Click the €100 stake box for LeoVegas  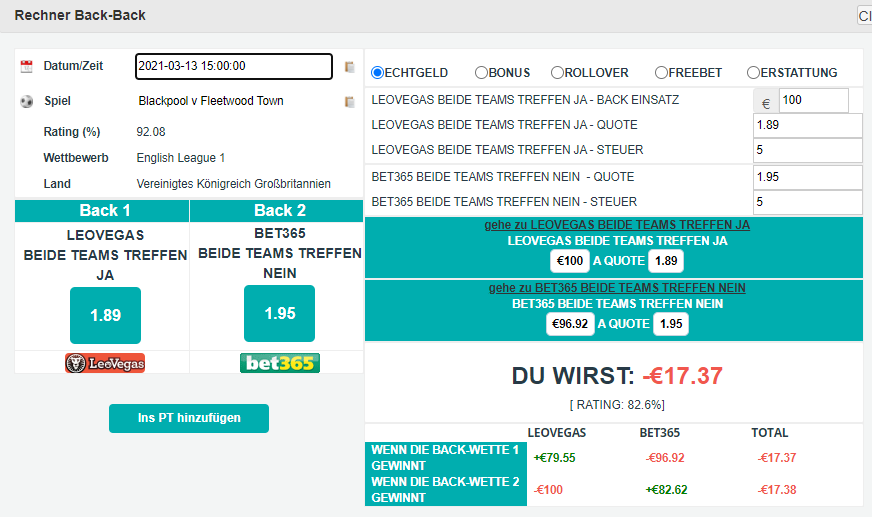coord(569,261)
